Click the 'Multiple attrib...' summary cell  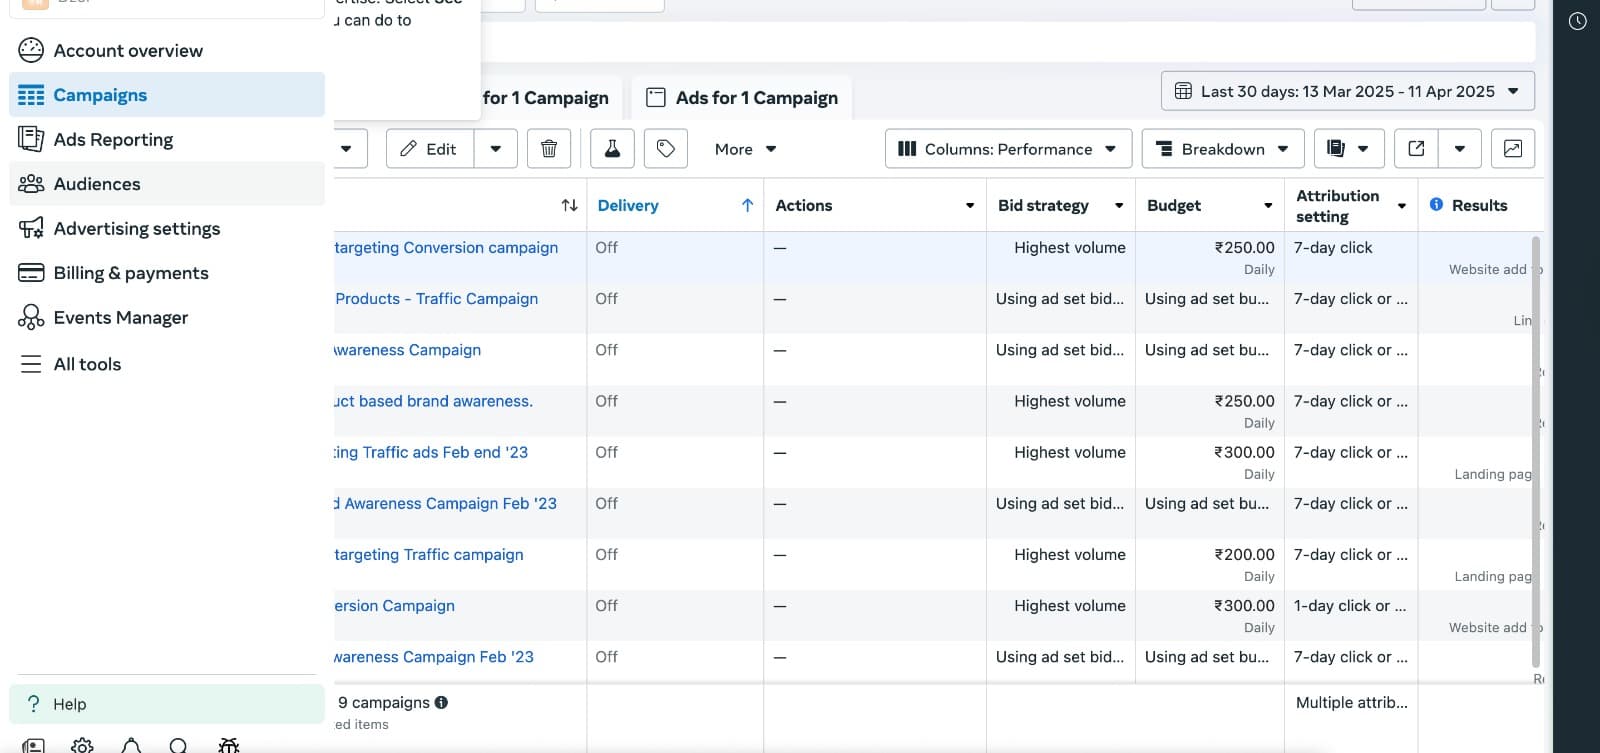point(1351,702)
